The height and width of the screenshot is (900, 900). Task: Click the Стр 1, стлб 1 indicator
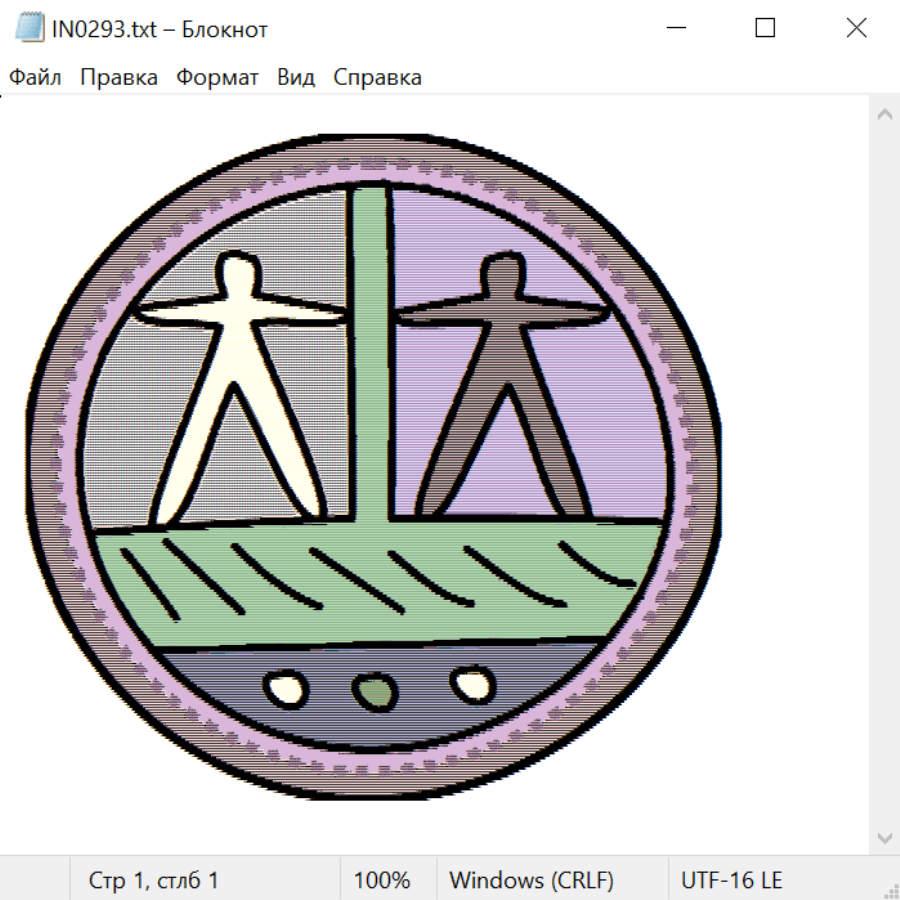coord(153,880)
